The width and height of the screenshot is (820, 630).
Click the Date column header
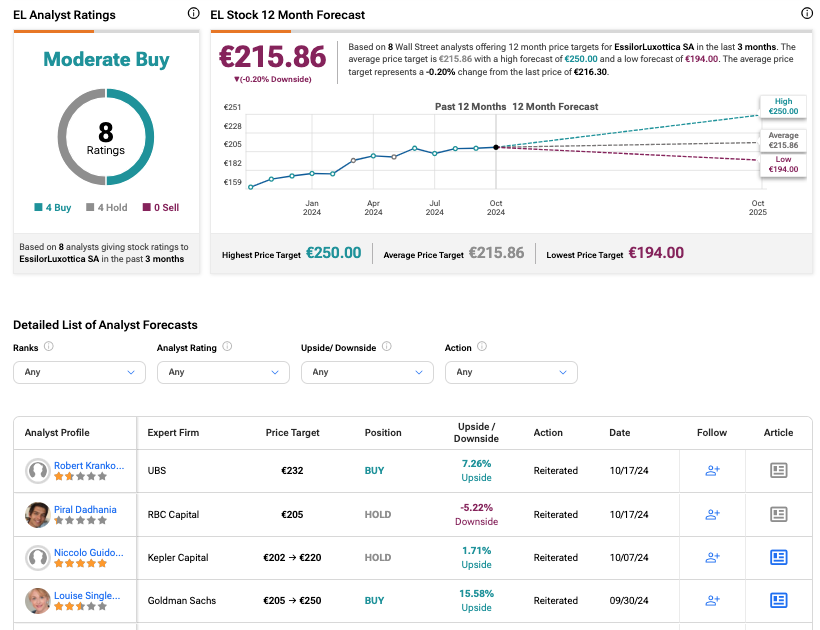click(x=619, y=433)
